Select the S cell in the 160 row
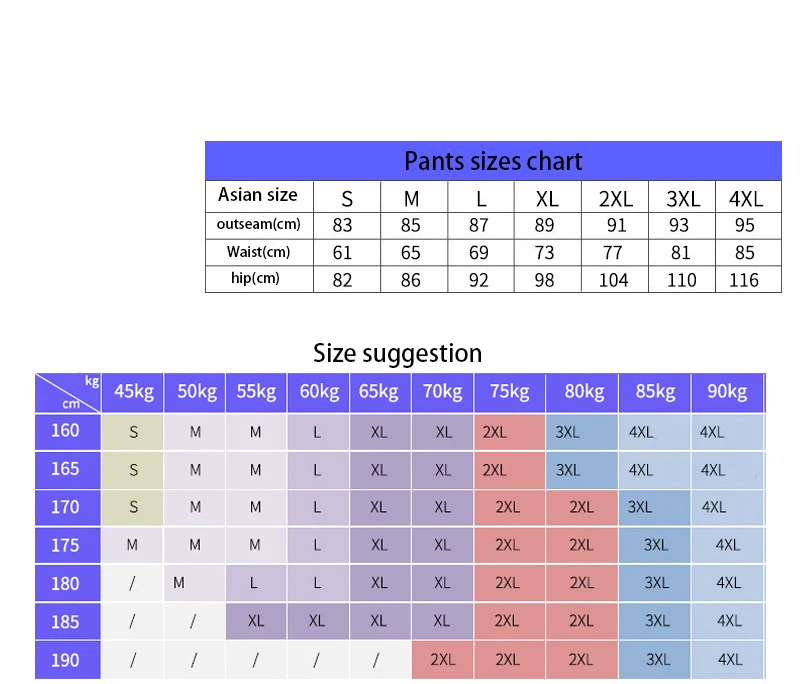This screenshot has height=684, width=800. [133, 432]
